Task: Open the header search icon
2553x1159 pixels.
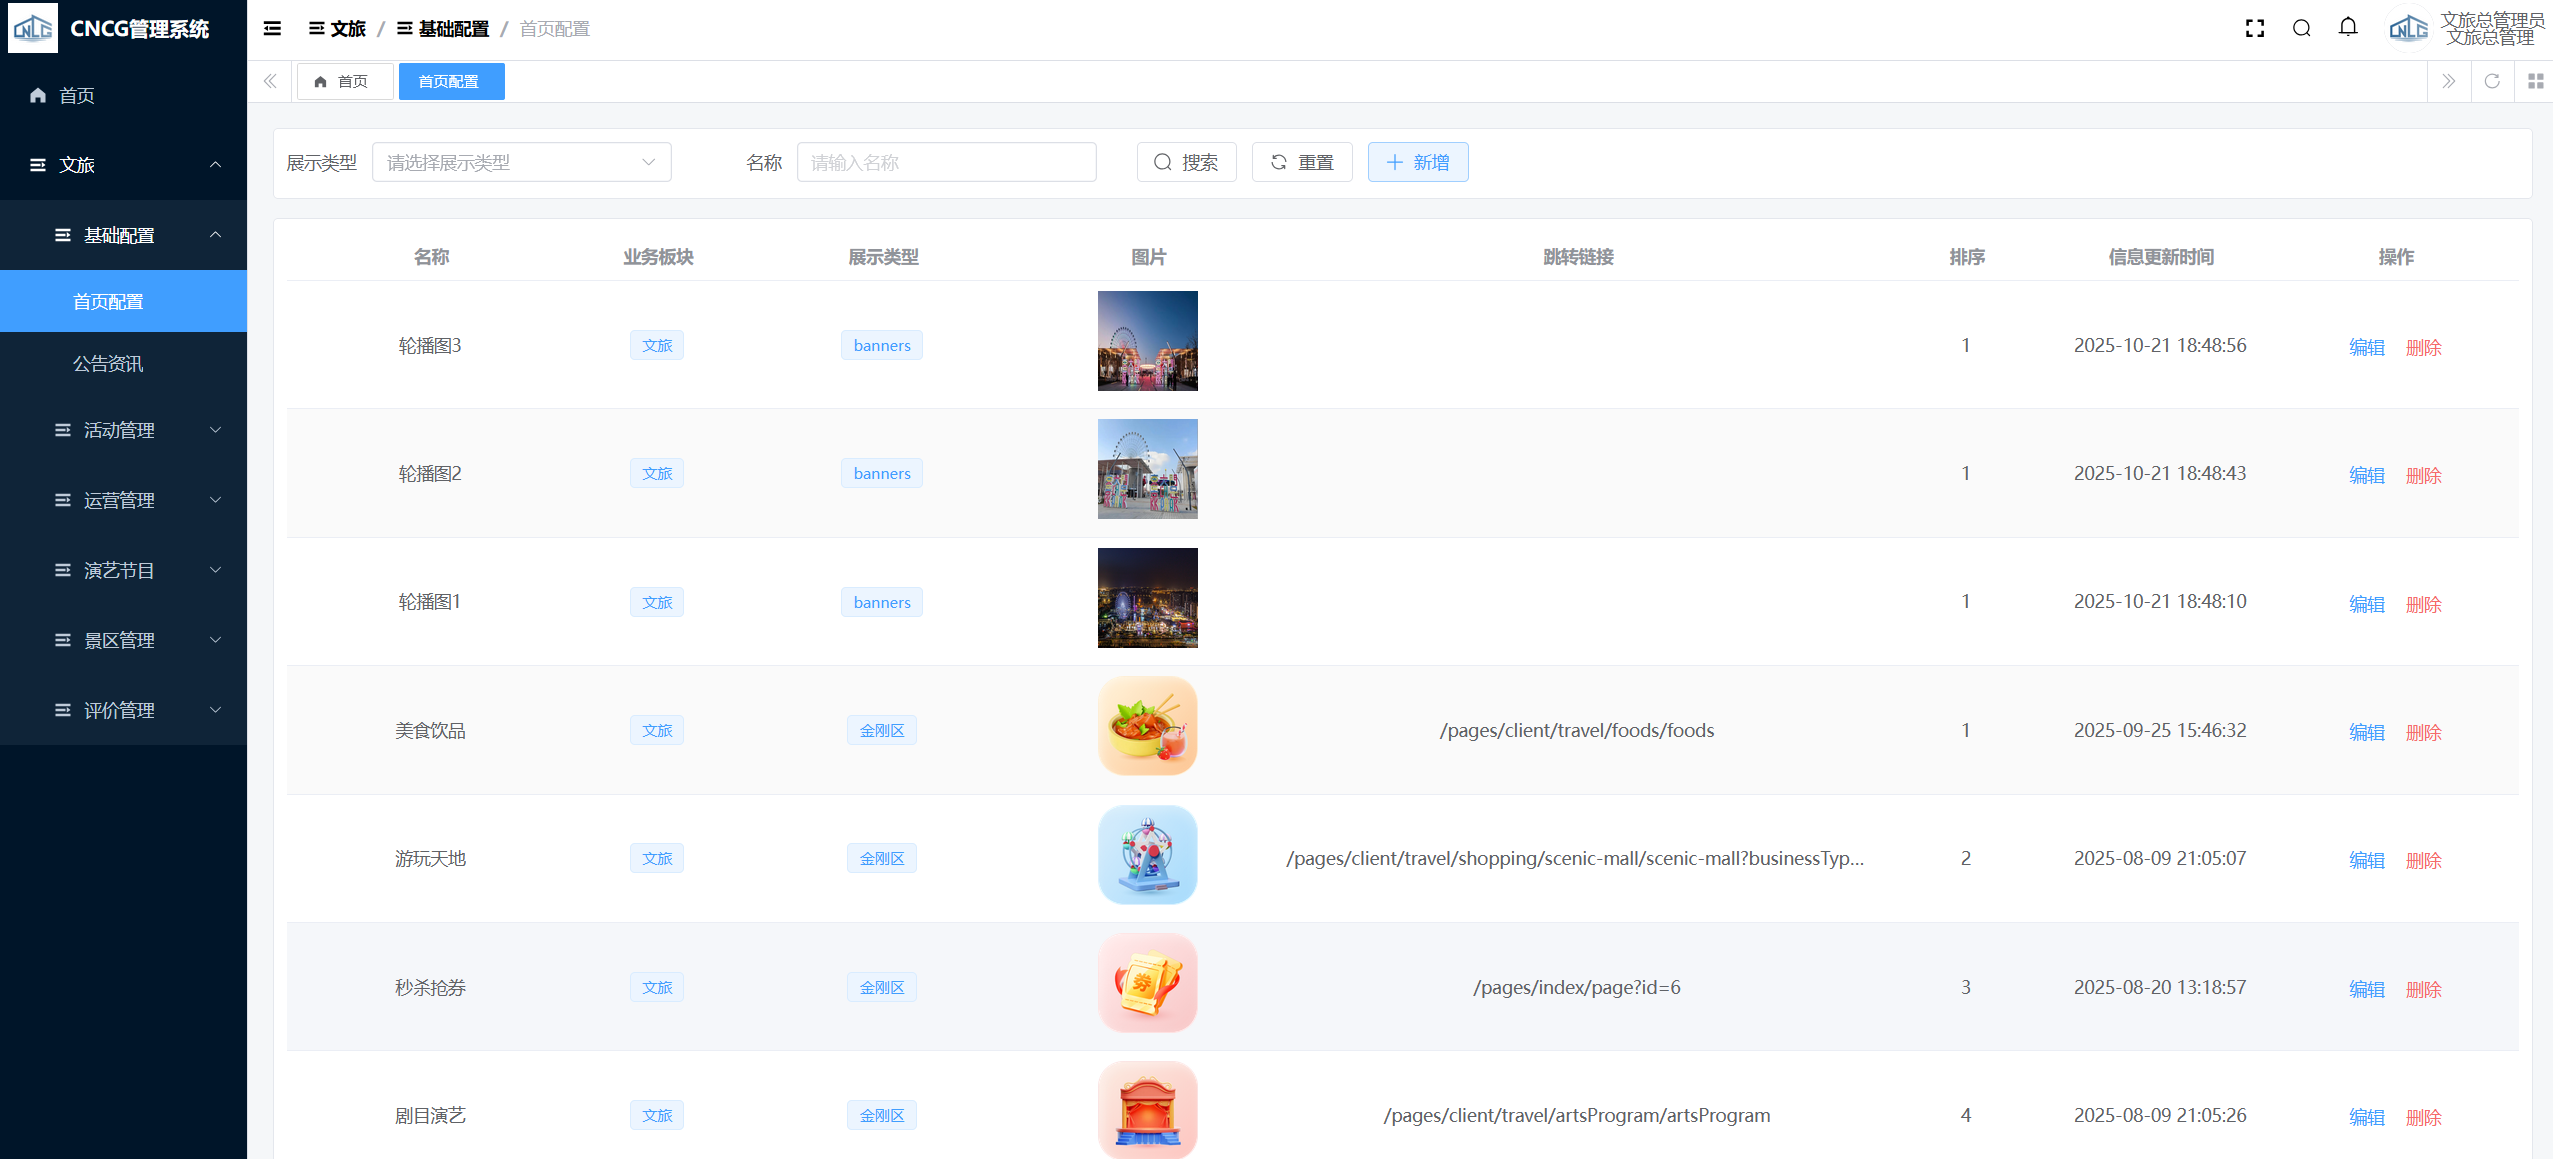Action: pyautogui.click(x=2301, y=28)
